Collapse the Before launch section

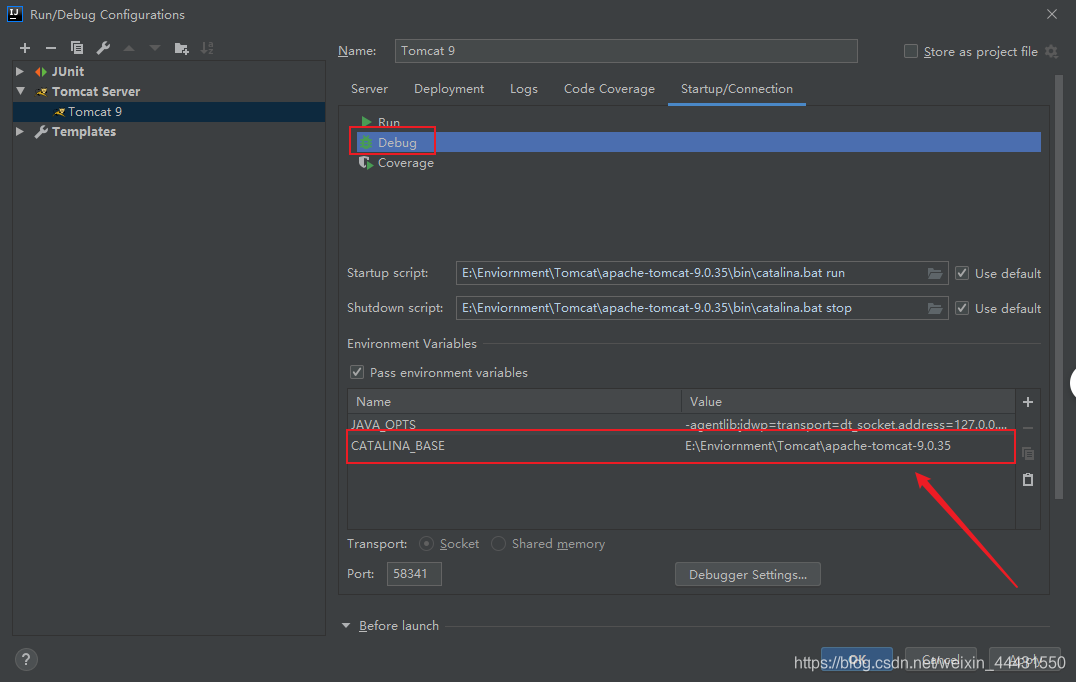(345, 625)
